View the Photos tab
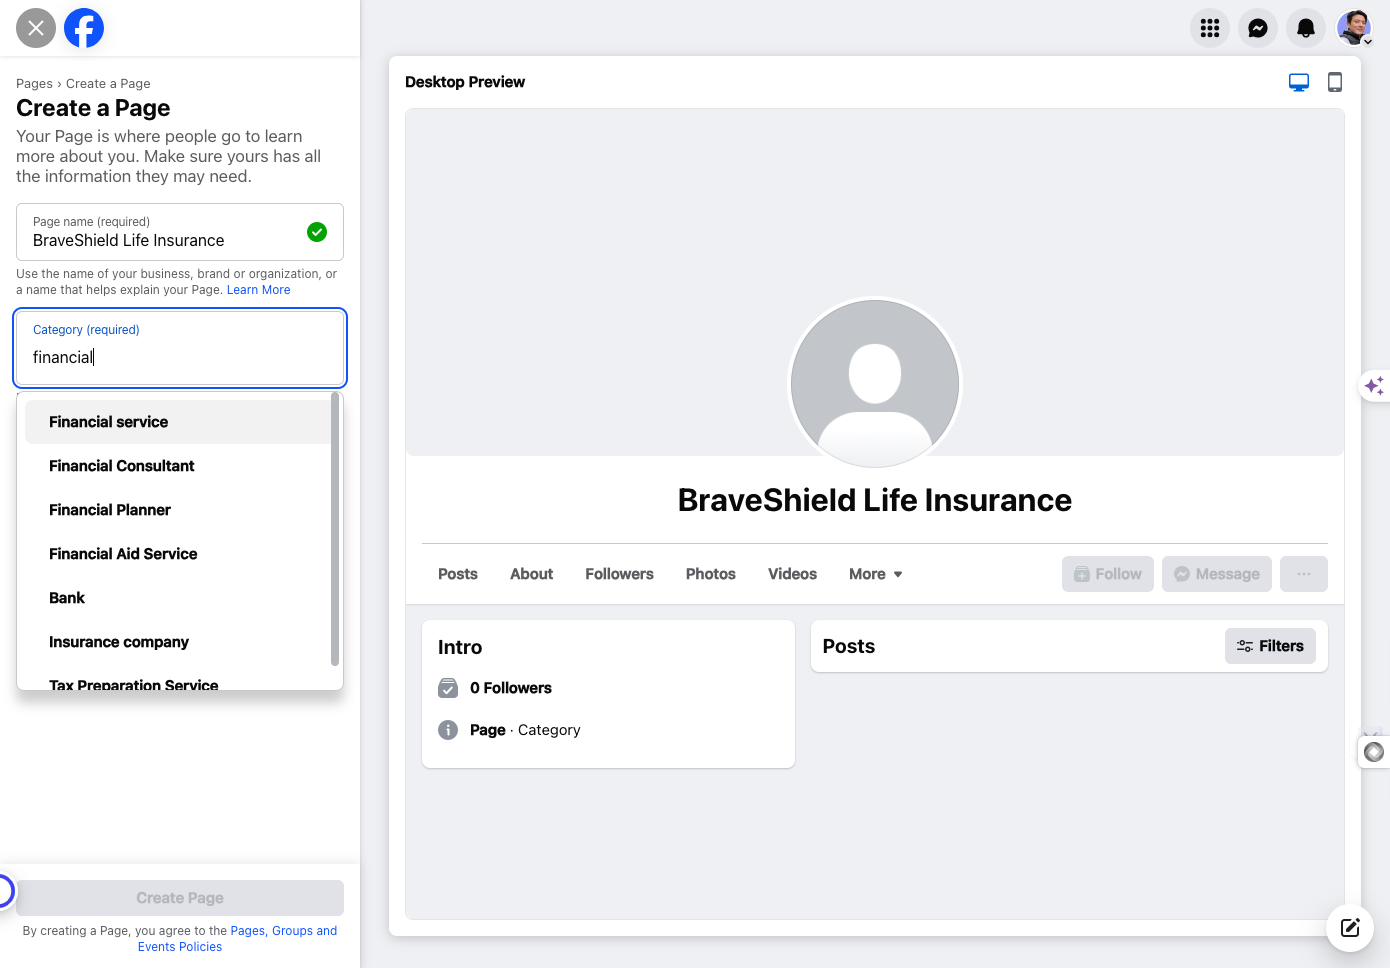Viewport: 1390px width, 968px height. pyautogui.click(x=711, y=574)
